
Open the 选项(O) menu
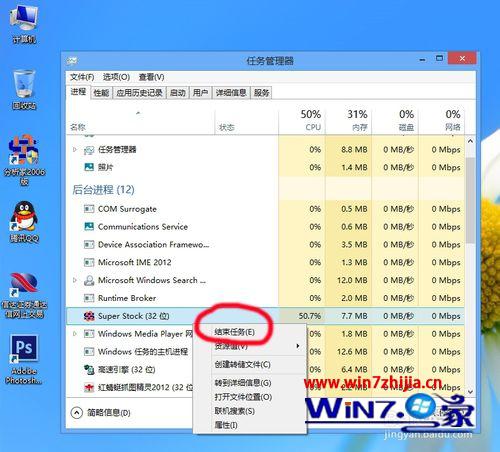tap(116, 77)
